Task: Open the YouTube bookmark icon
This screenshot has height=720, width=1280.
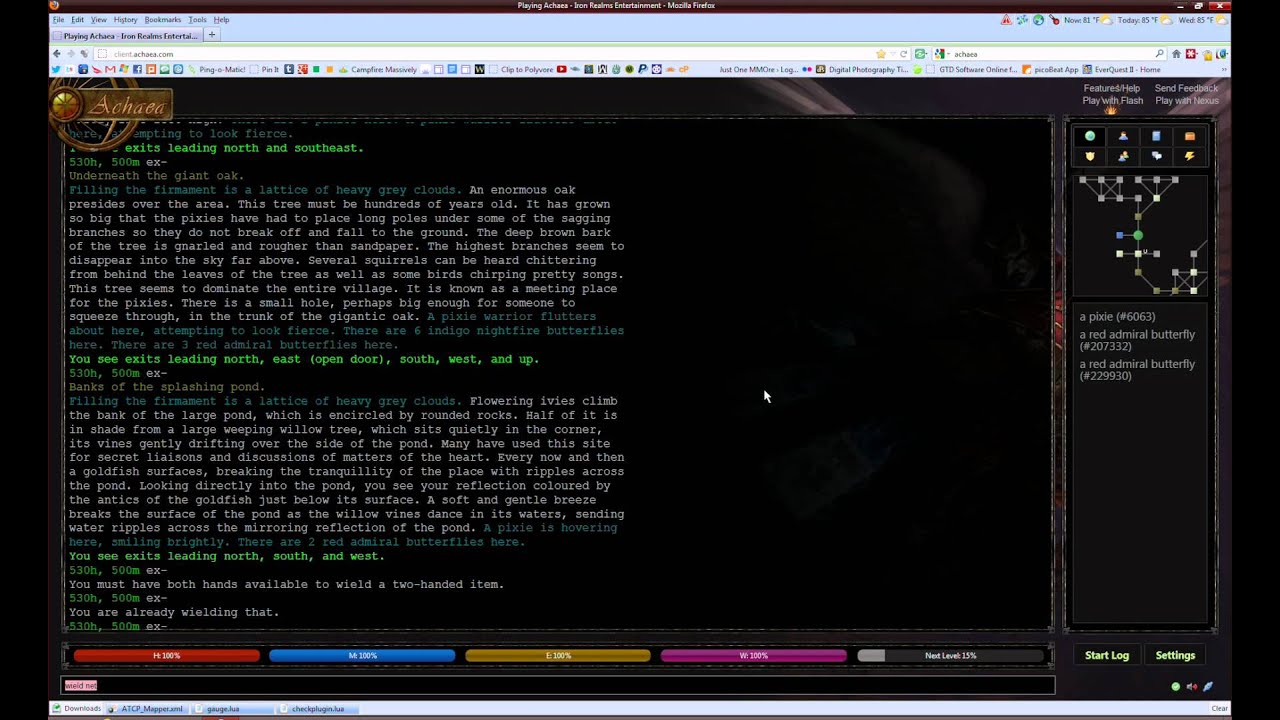Action: point(561,69)
